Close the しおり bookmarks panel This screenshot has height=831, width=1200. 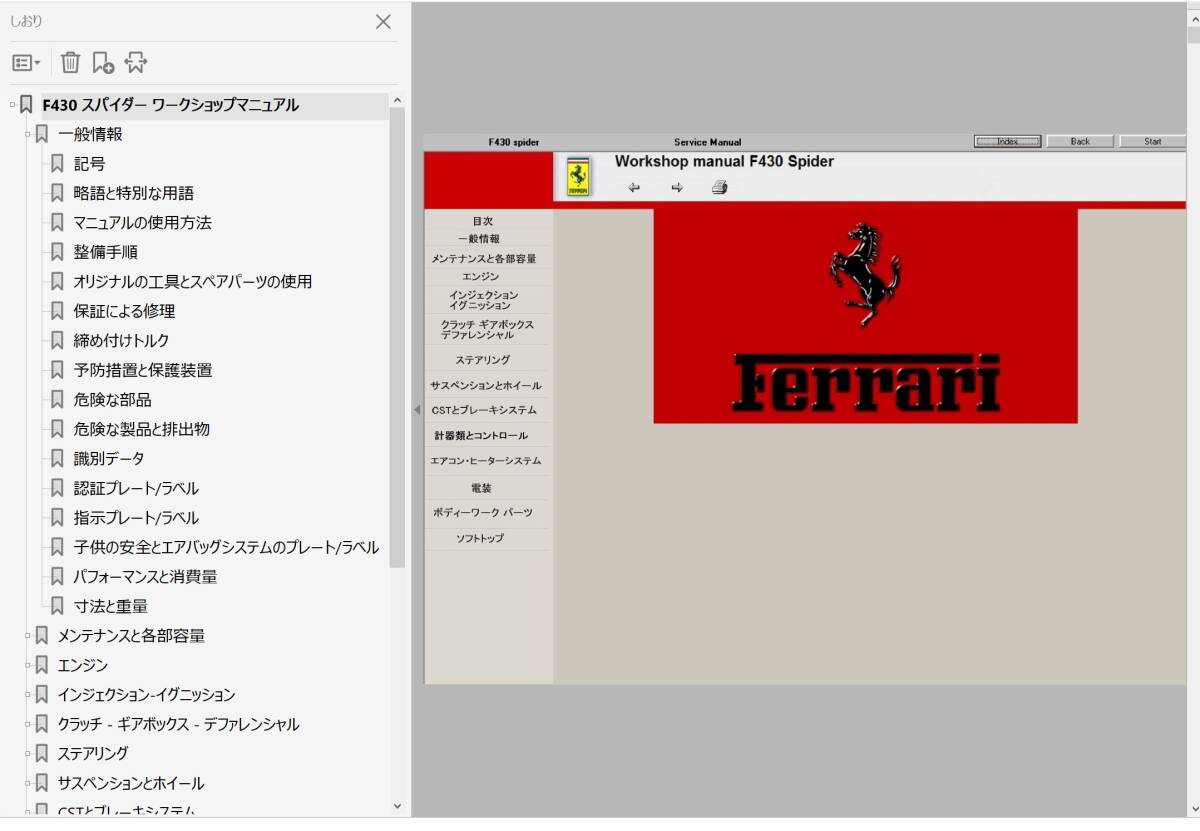pos(383,22)
